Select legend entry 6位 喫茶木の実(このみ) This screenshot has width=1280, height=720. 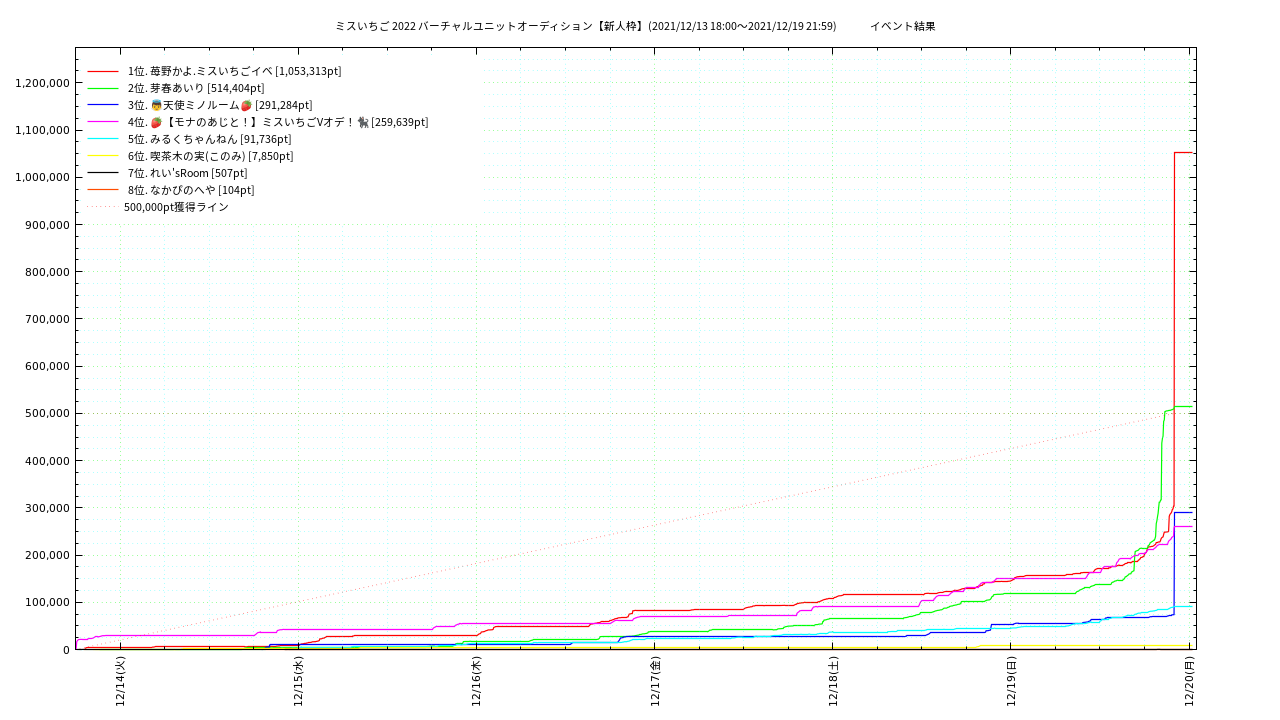pyautogui.click(x=210, y=156)
